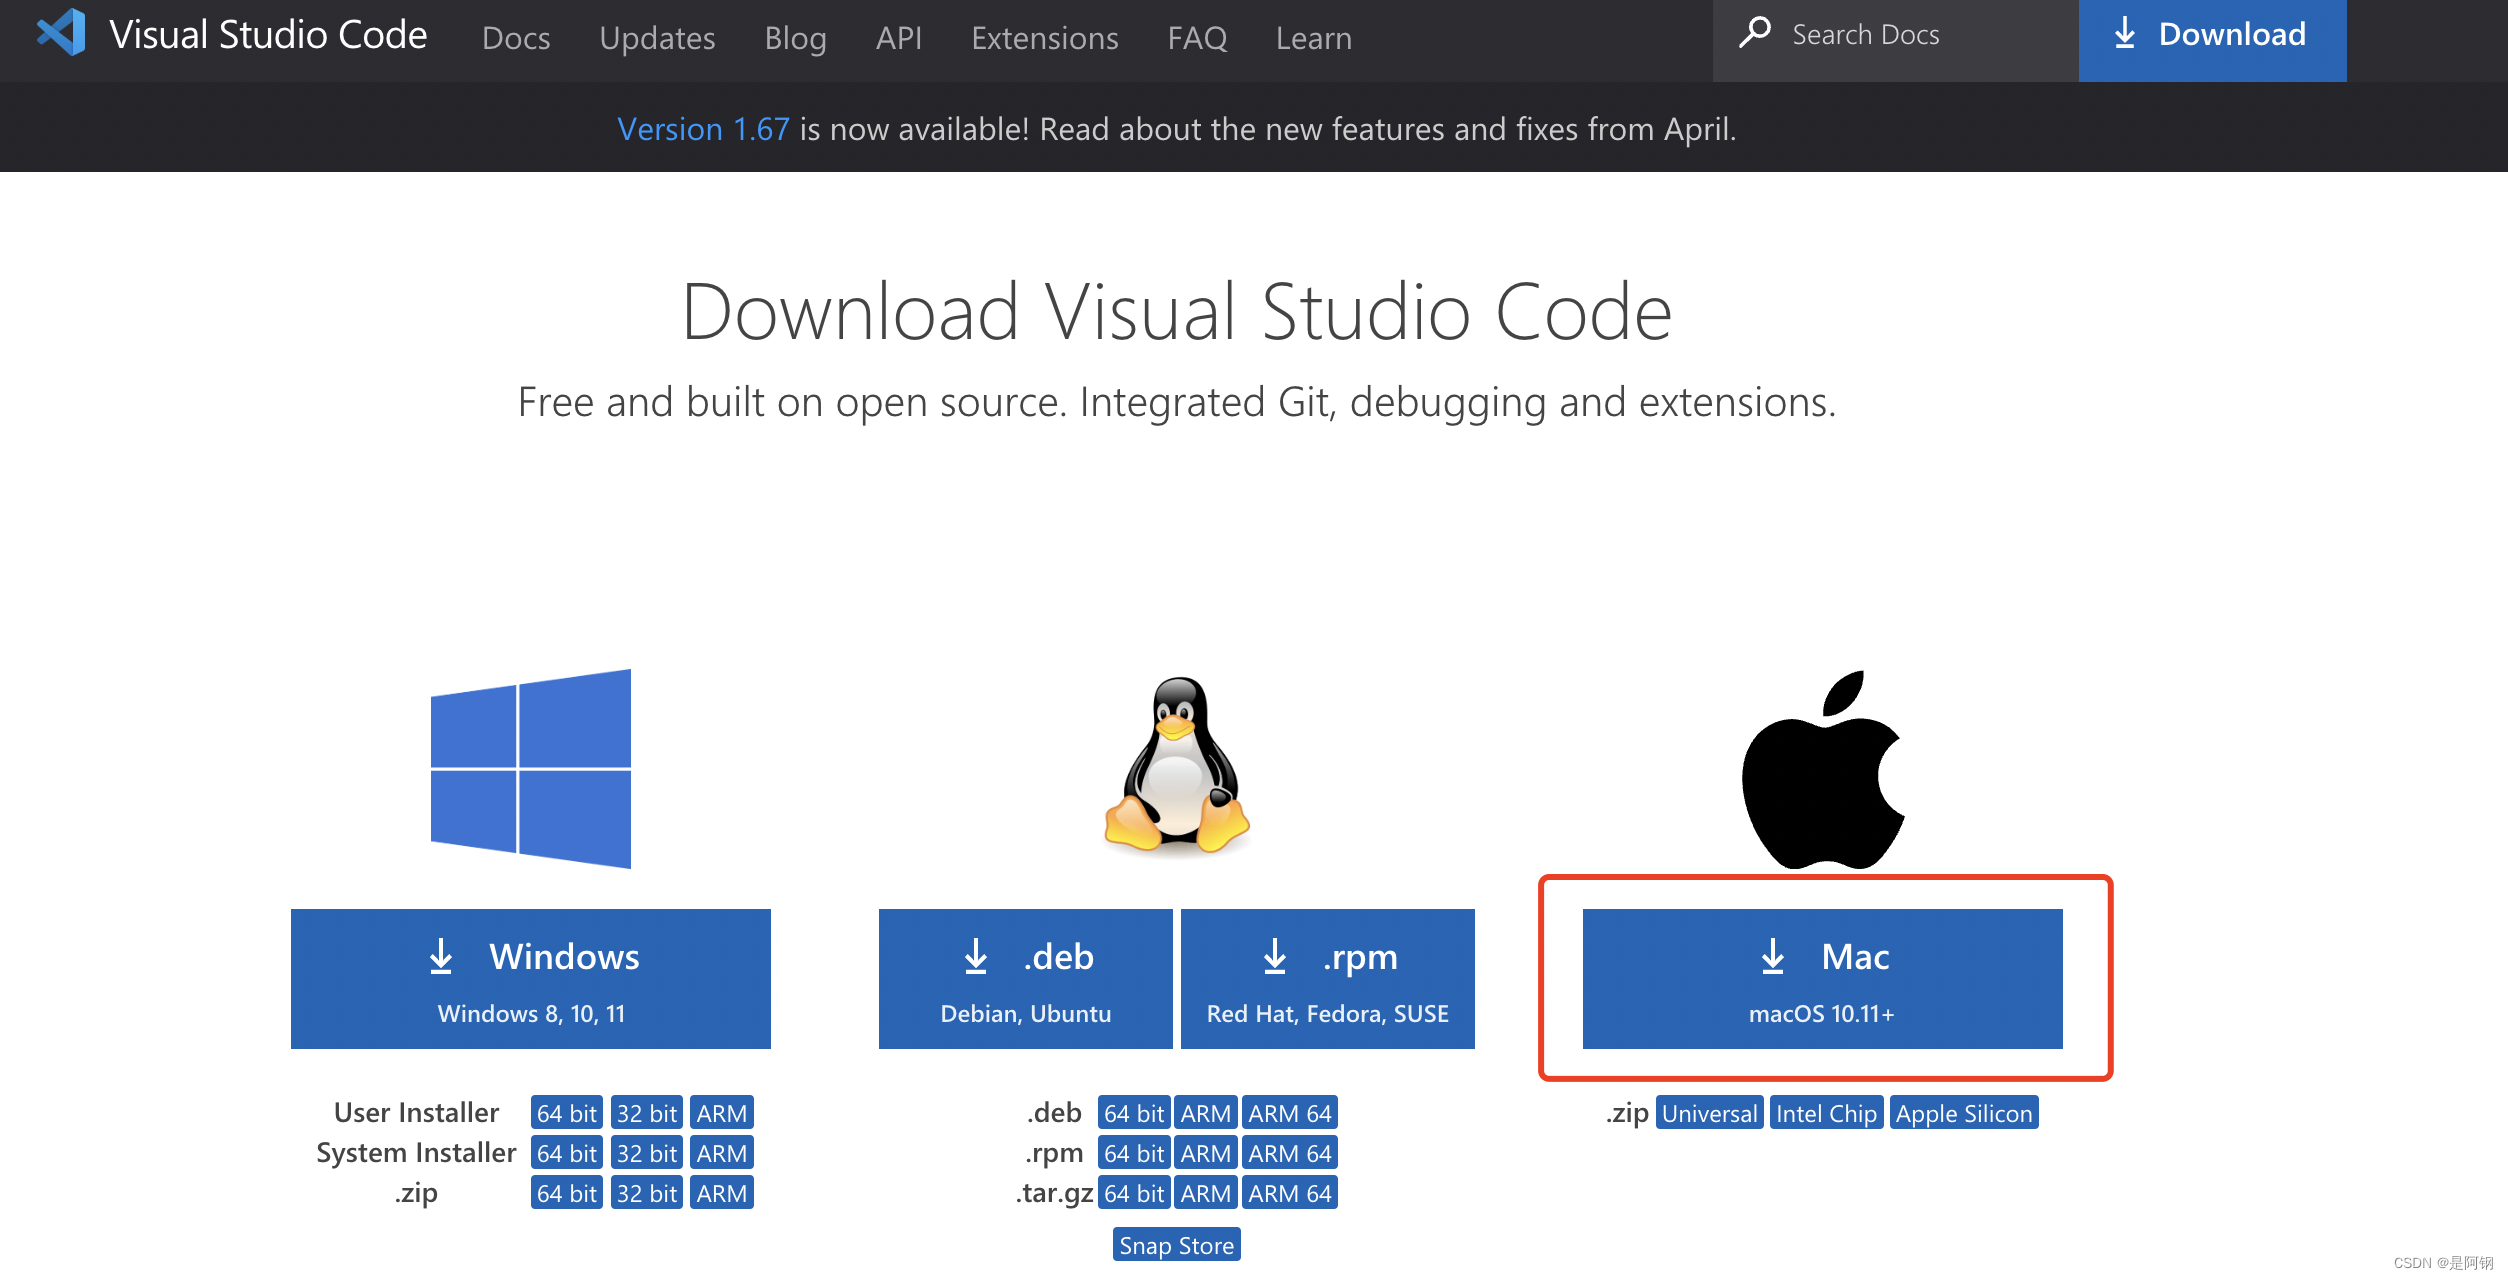Open the Extensions nav item
The width and height of the screenshot is (2508, 1280).
click(x=1045, y=38)
